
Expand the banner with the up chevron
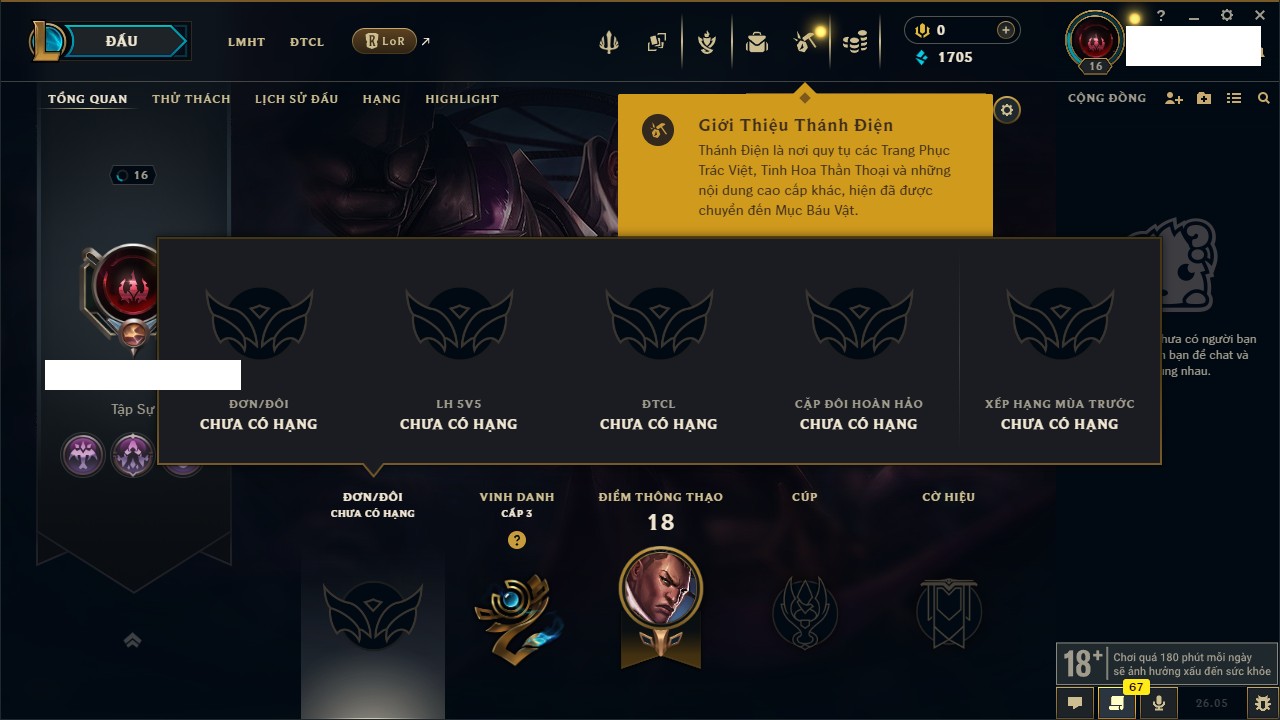(x=132, y=641)
